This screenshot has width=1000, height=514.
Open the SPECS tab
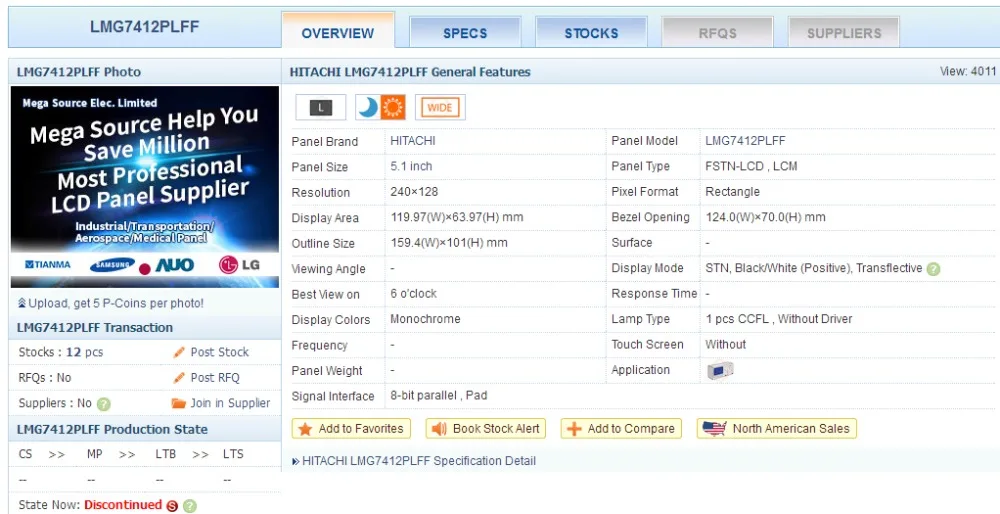[x=465, y=33]
